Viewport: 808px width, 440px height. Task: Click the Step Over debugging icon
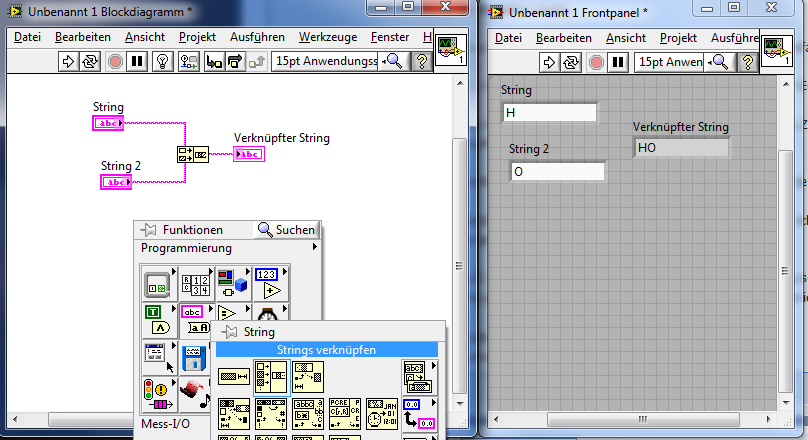coord(234,62)
